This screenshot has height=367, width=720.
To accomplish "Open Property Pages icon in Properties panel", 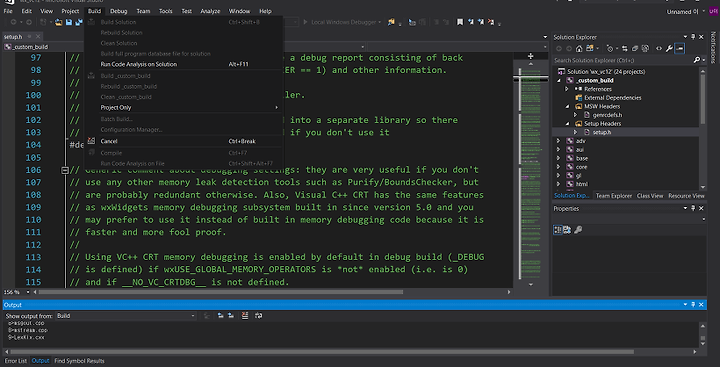I will (578, 230).
